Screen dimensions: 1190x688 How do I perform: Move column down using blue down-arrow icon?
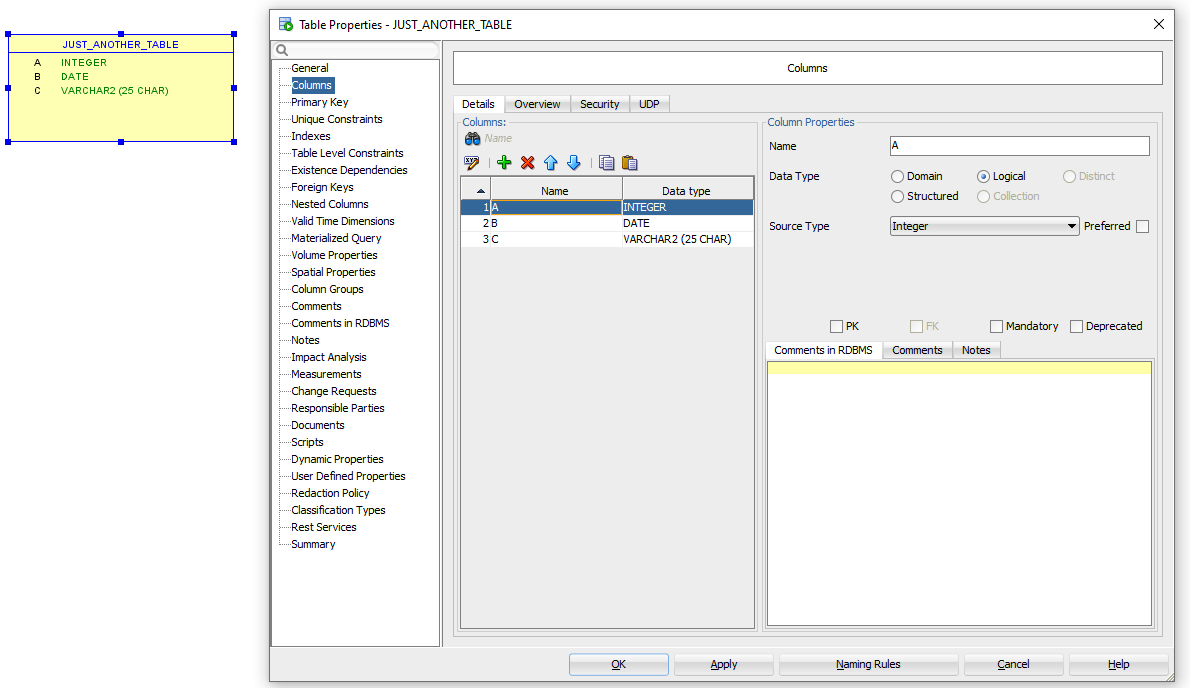point(573,162)
